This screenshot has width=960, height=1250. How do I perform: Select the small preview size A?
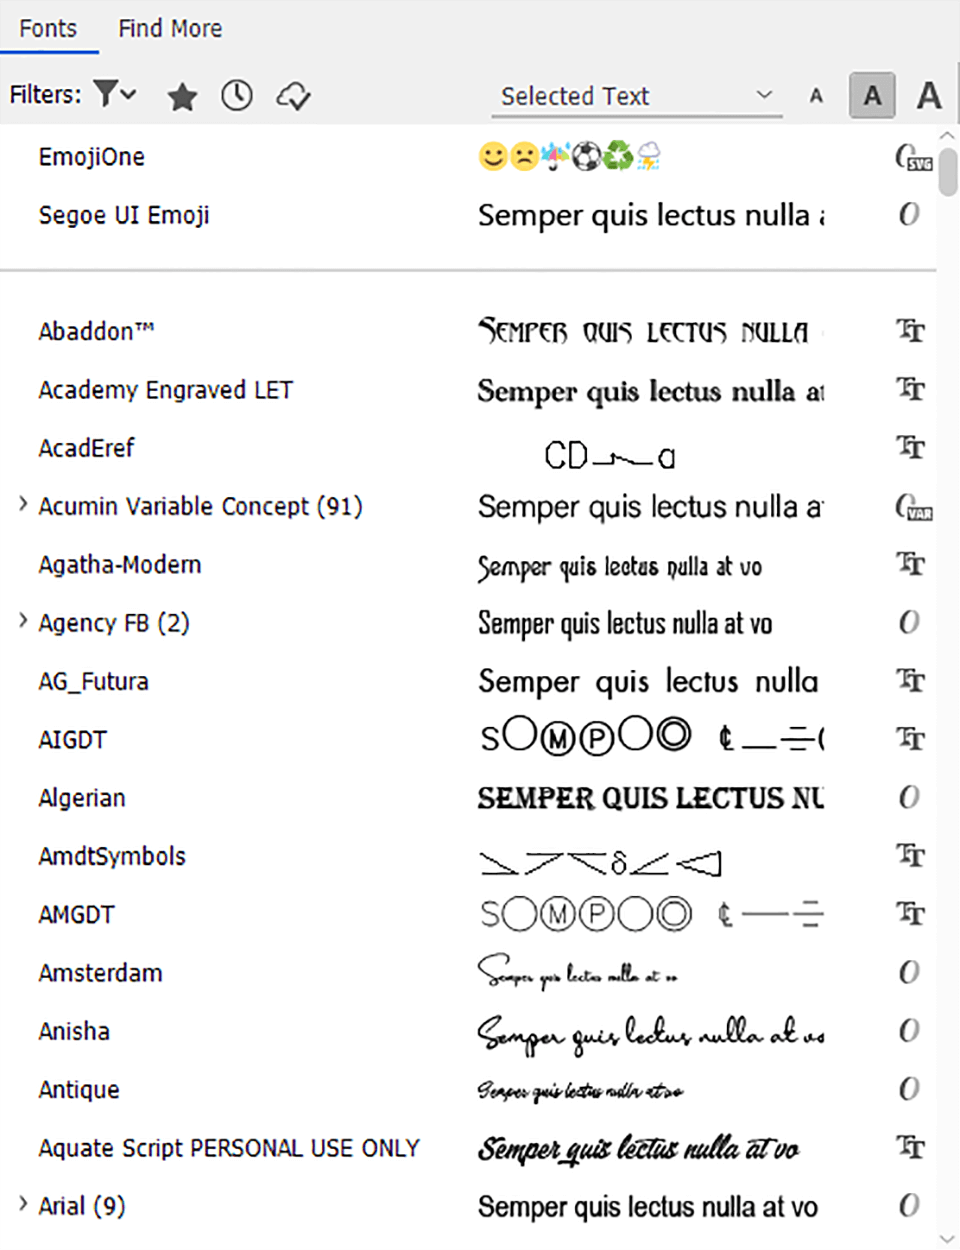point(816,95)
